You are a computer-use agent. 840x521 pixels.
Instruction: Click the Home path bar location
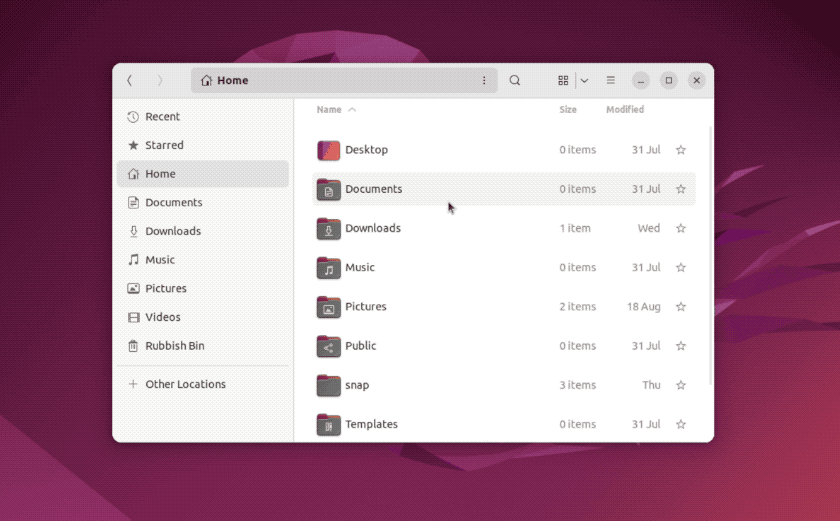click(x=225, y=80)
